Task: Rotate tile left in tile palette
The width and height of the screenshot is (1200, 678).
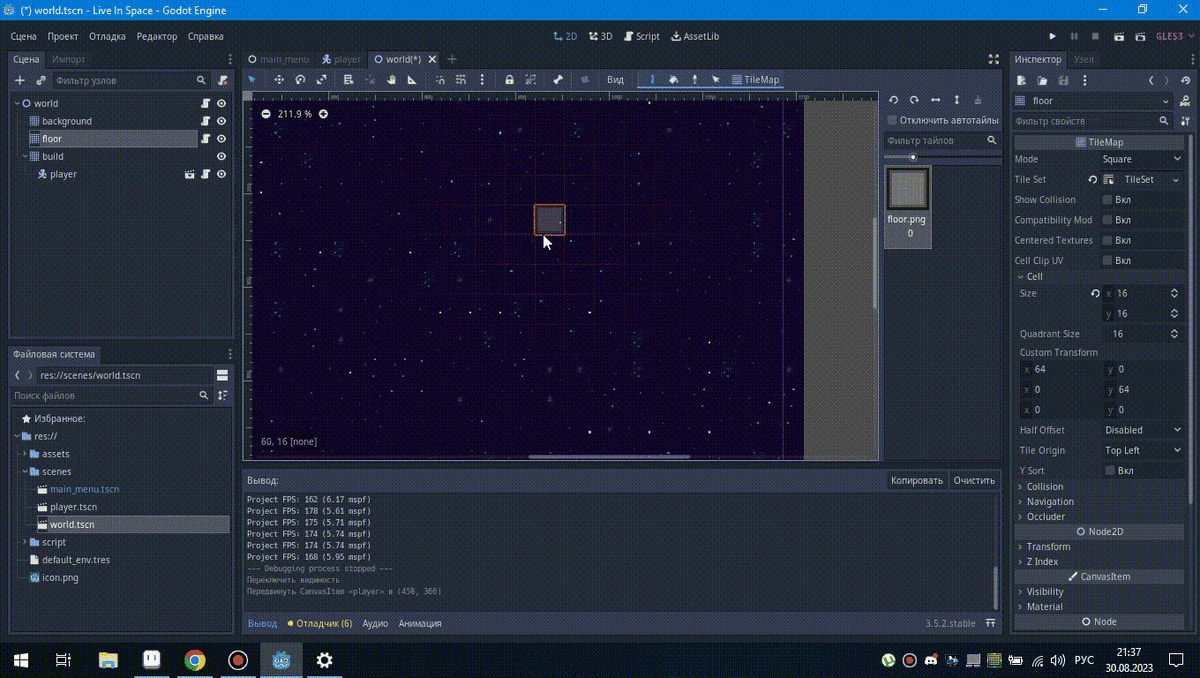Action: [x=894, y=100]
